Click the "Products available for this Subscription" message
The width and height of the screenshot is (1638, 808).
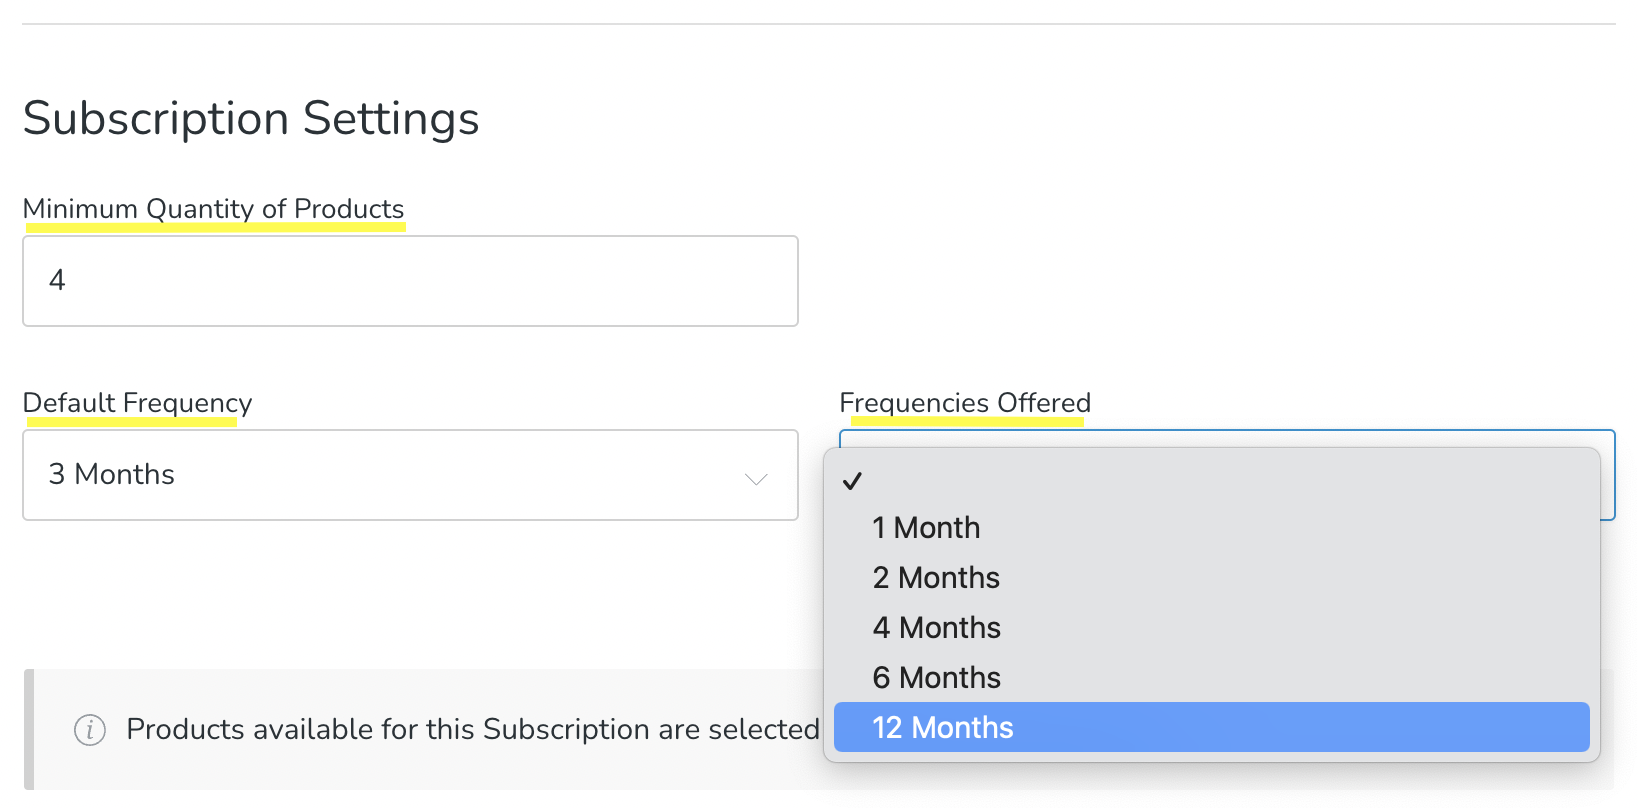[470, 729]
